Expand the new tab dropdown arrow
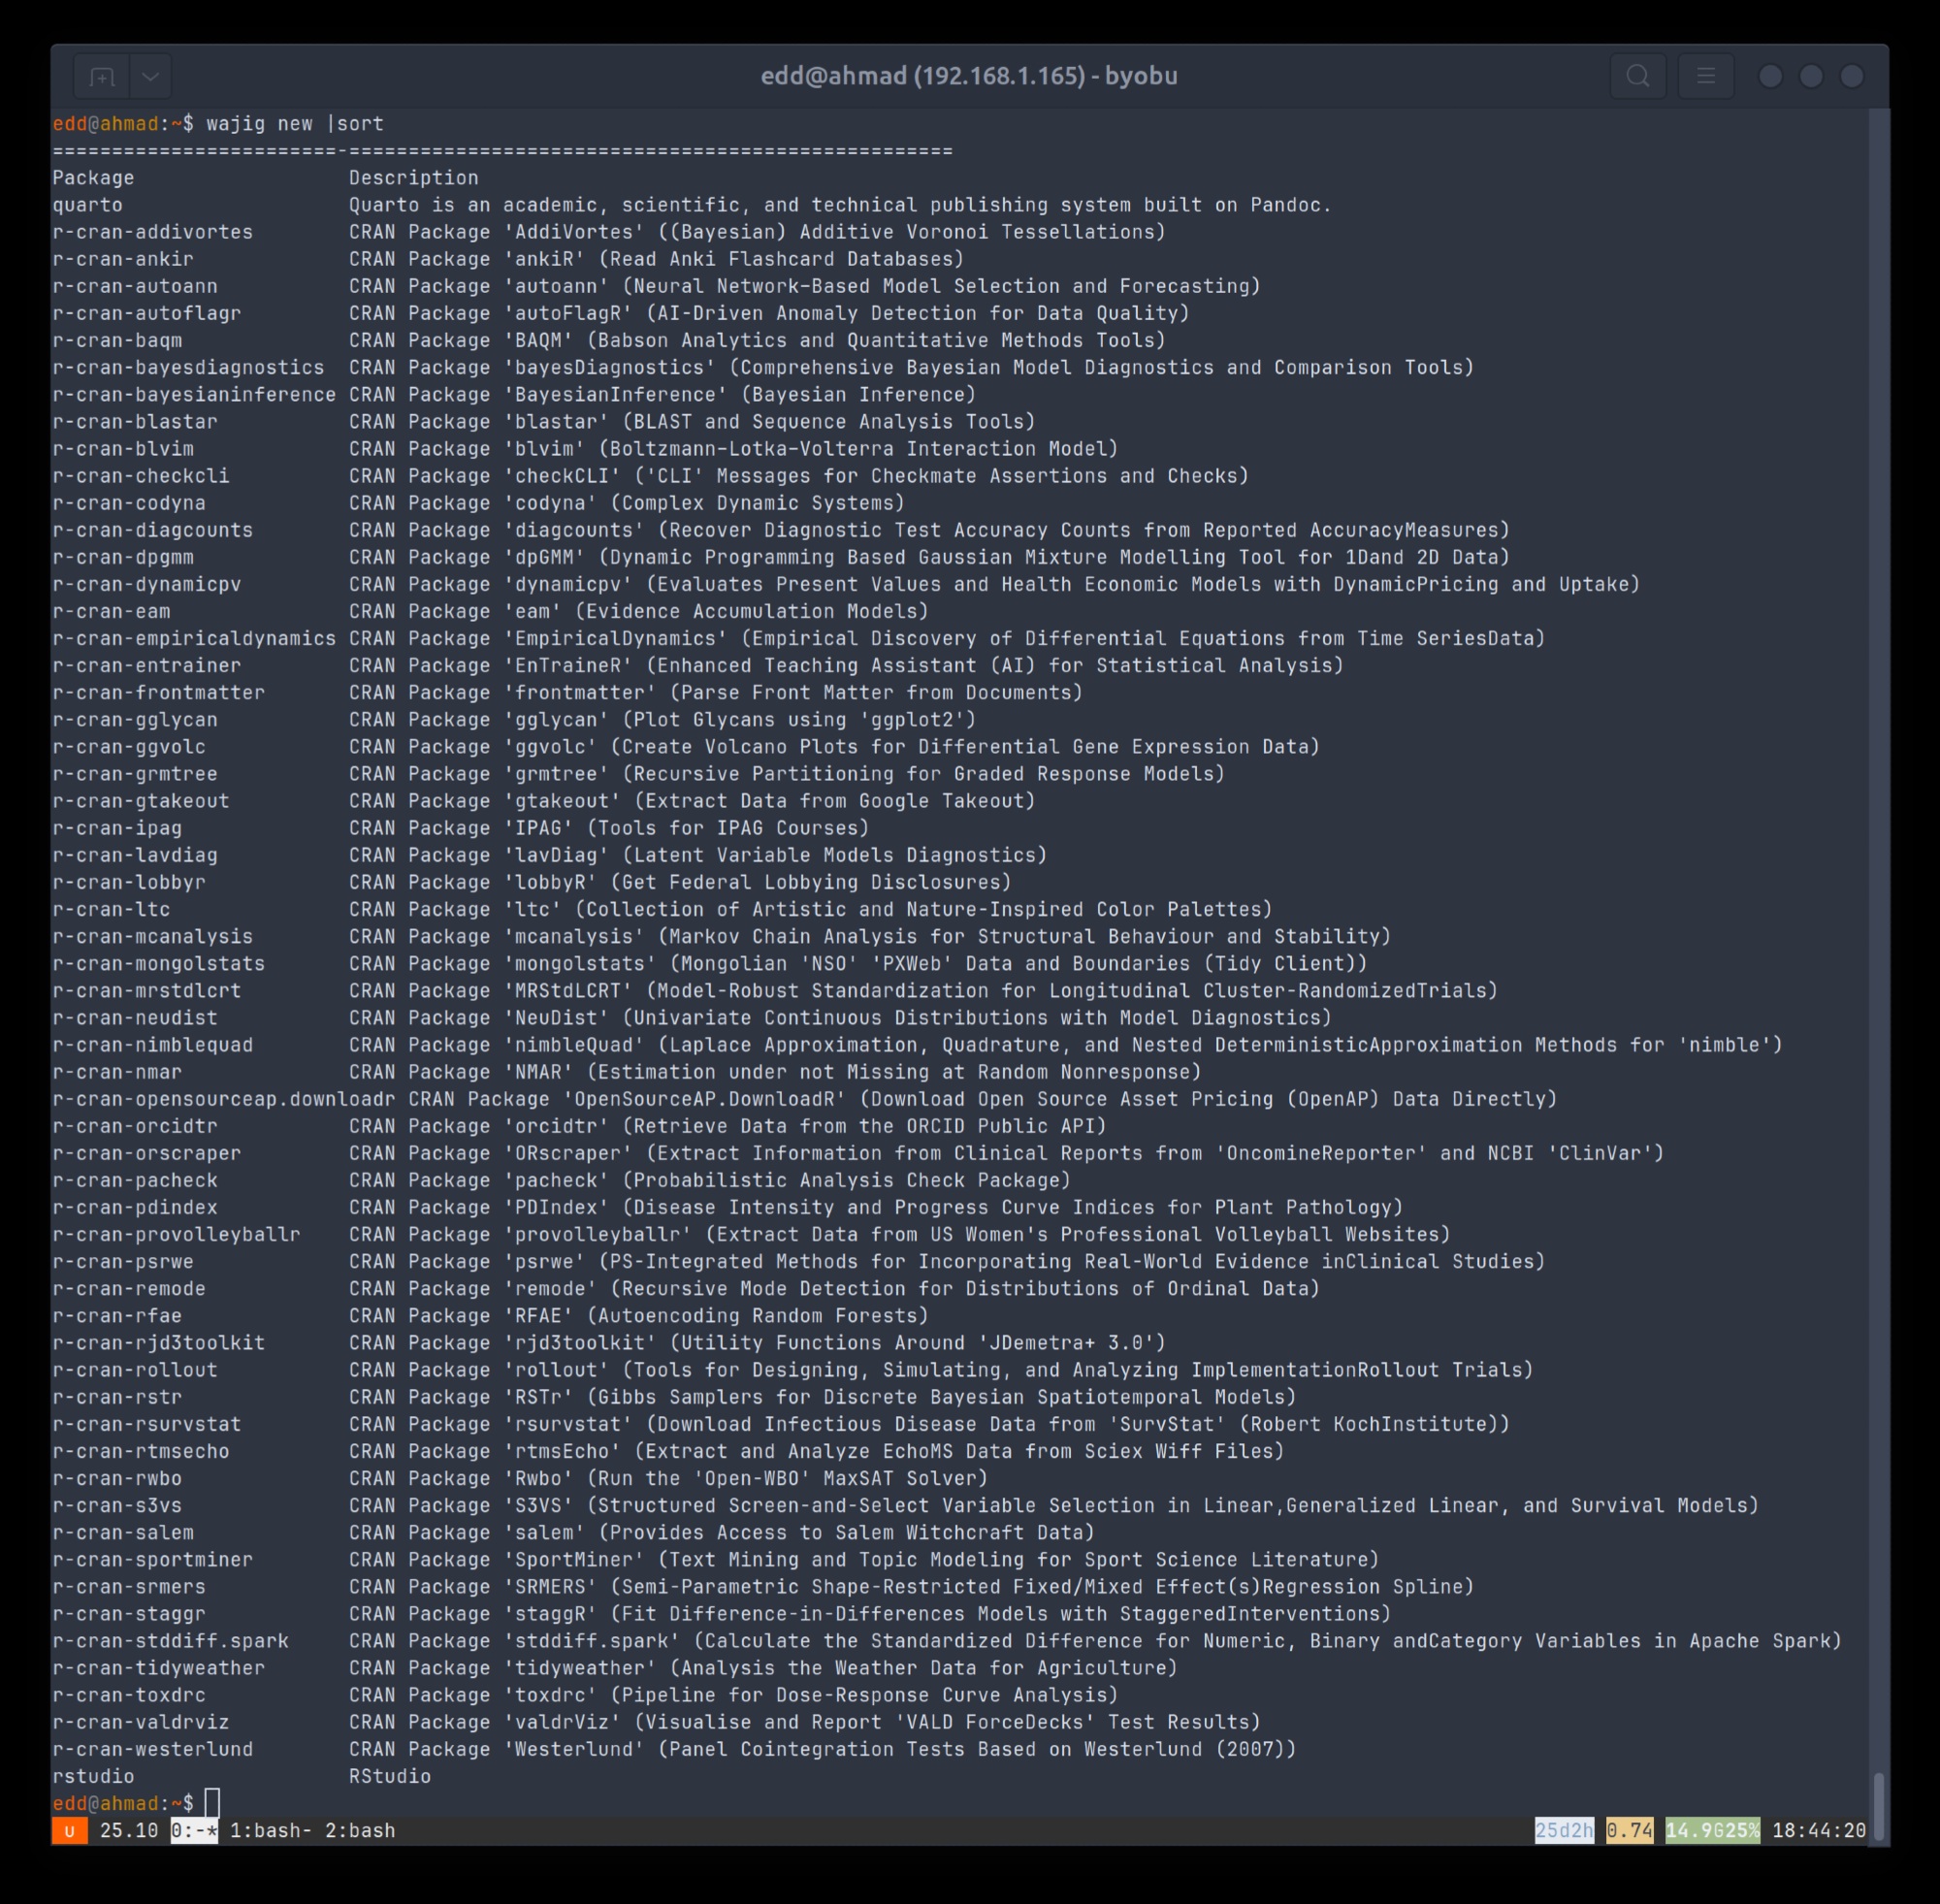 click(150, 76)
